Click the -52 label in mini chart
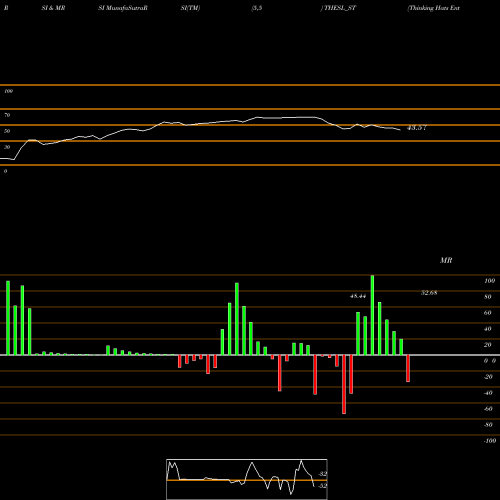500x500 pixels. [322, 486]
